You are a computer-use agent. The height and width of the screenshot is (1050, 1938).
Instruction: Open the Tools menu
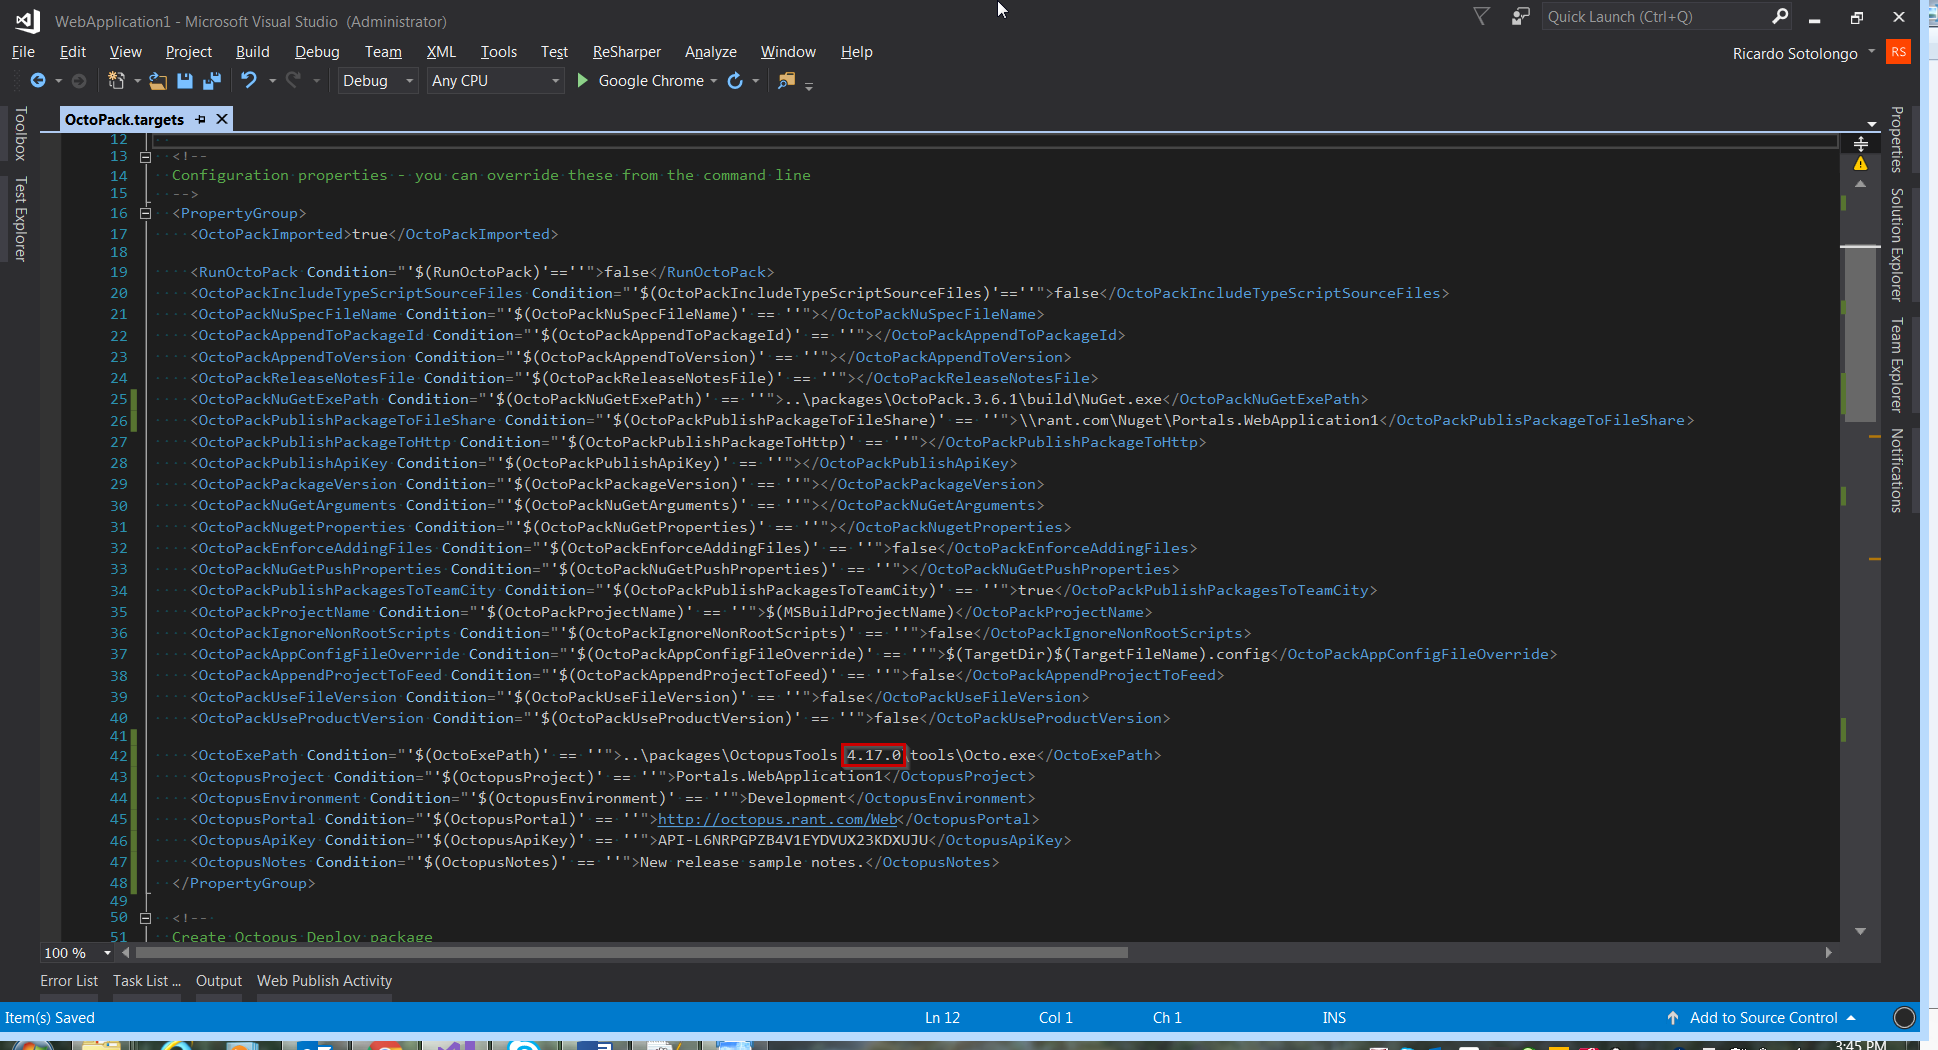tap(499, 52)
